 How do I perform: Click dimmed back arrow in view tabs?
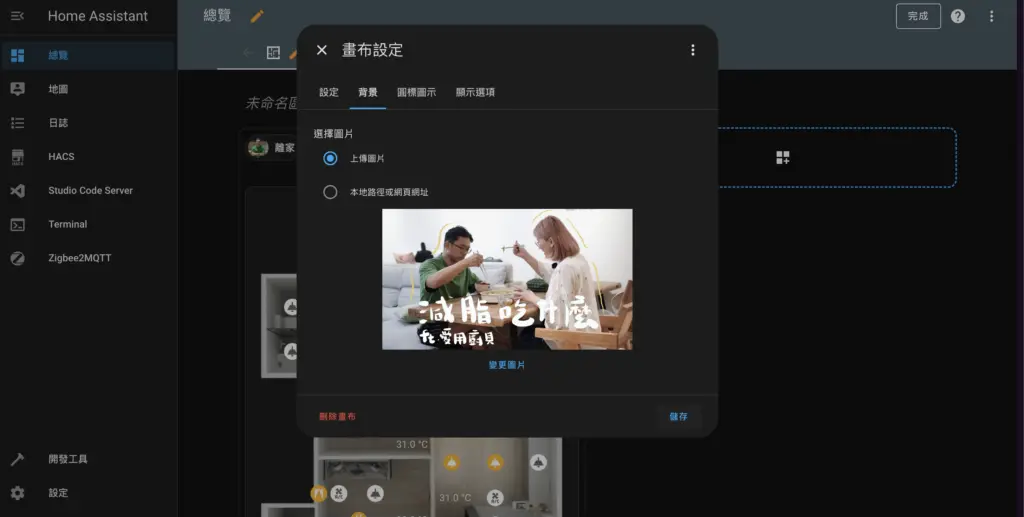248,53
